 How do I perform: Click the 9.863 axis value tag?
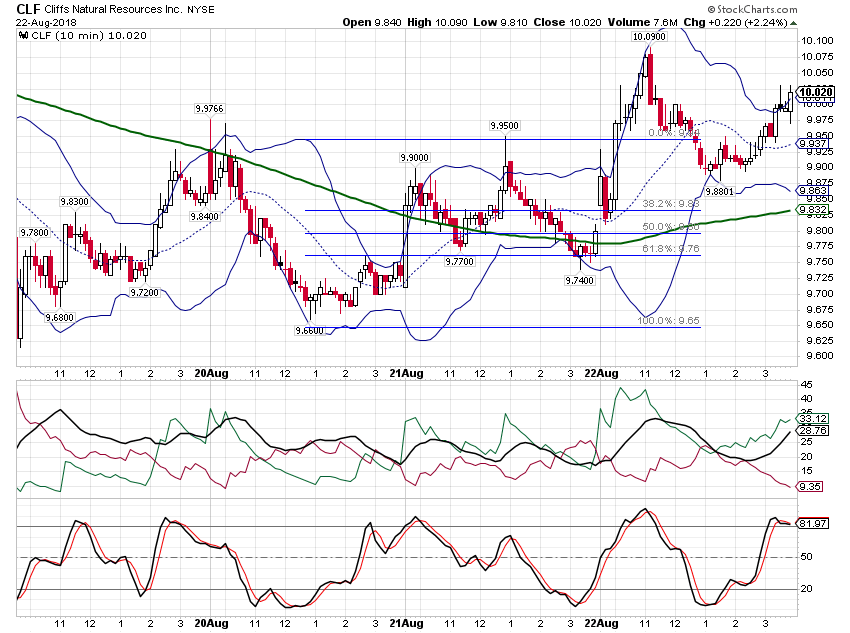coord(813,190)
